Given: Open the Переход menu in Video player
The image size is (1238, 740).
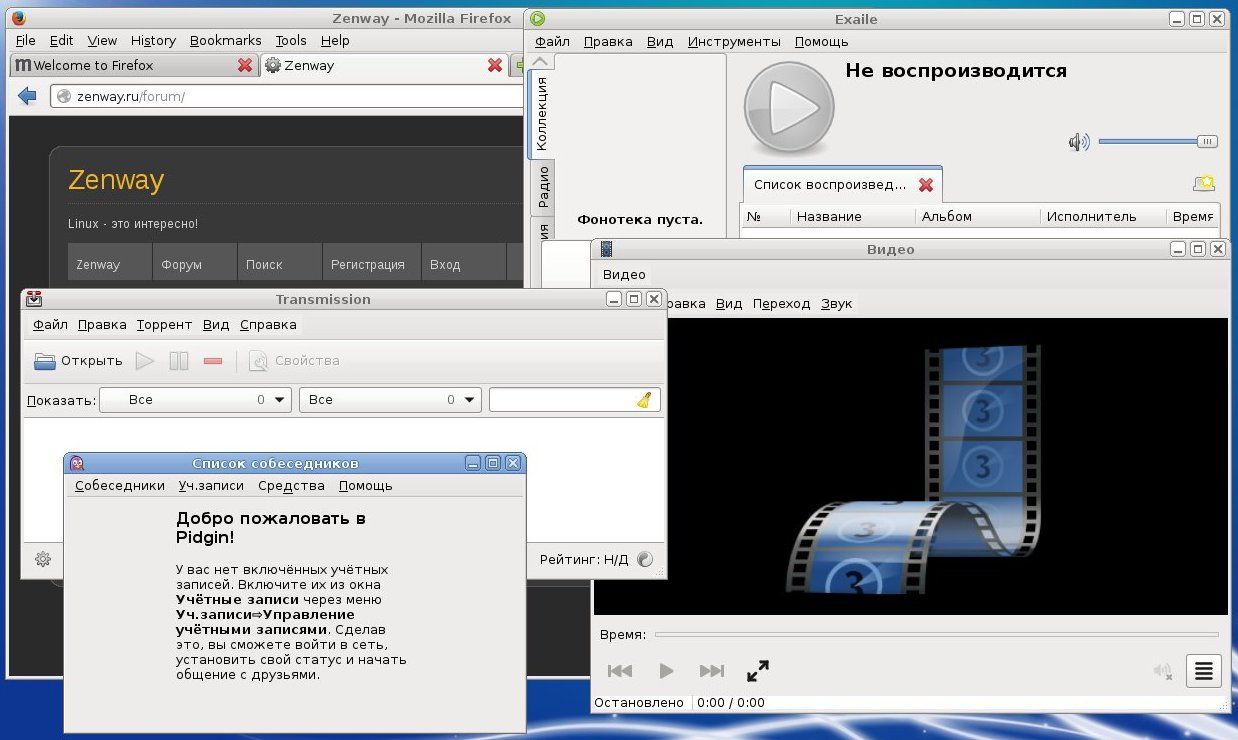Looking at the screenshot, I should click(781, 303).
